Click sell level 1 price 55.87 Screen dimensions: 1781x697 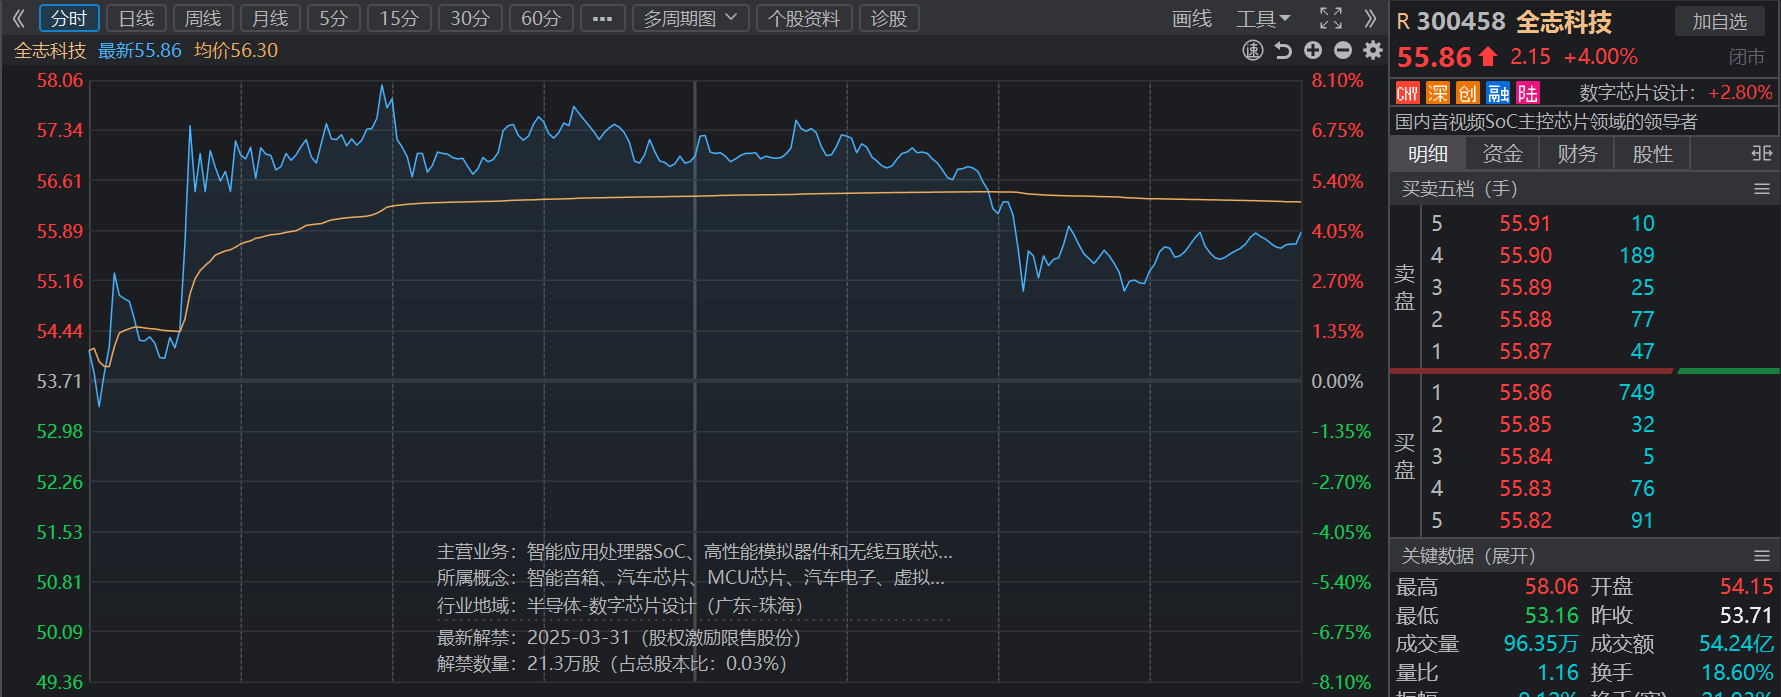[1525, 352]
